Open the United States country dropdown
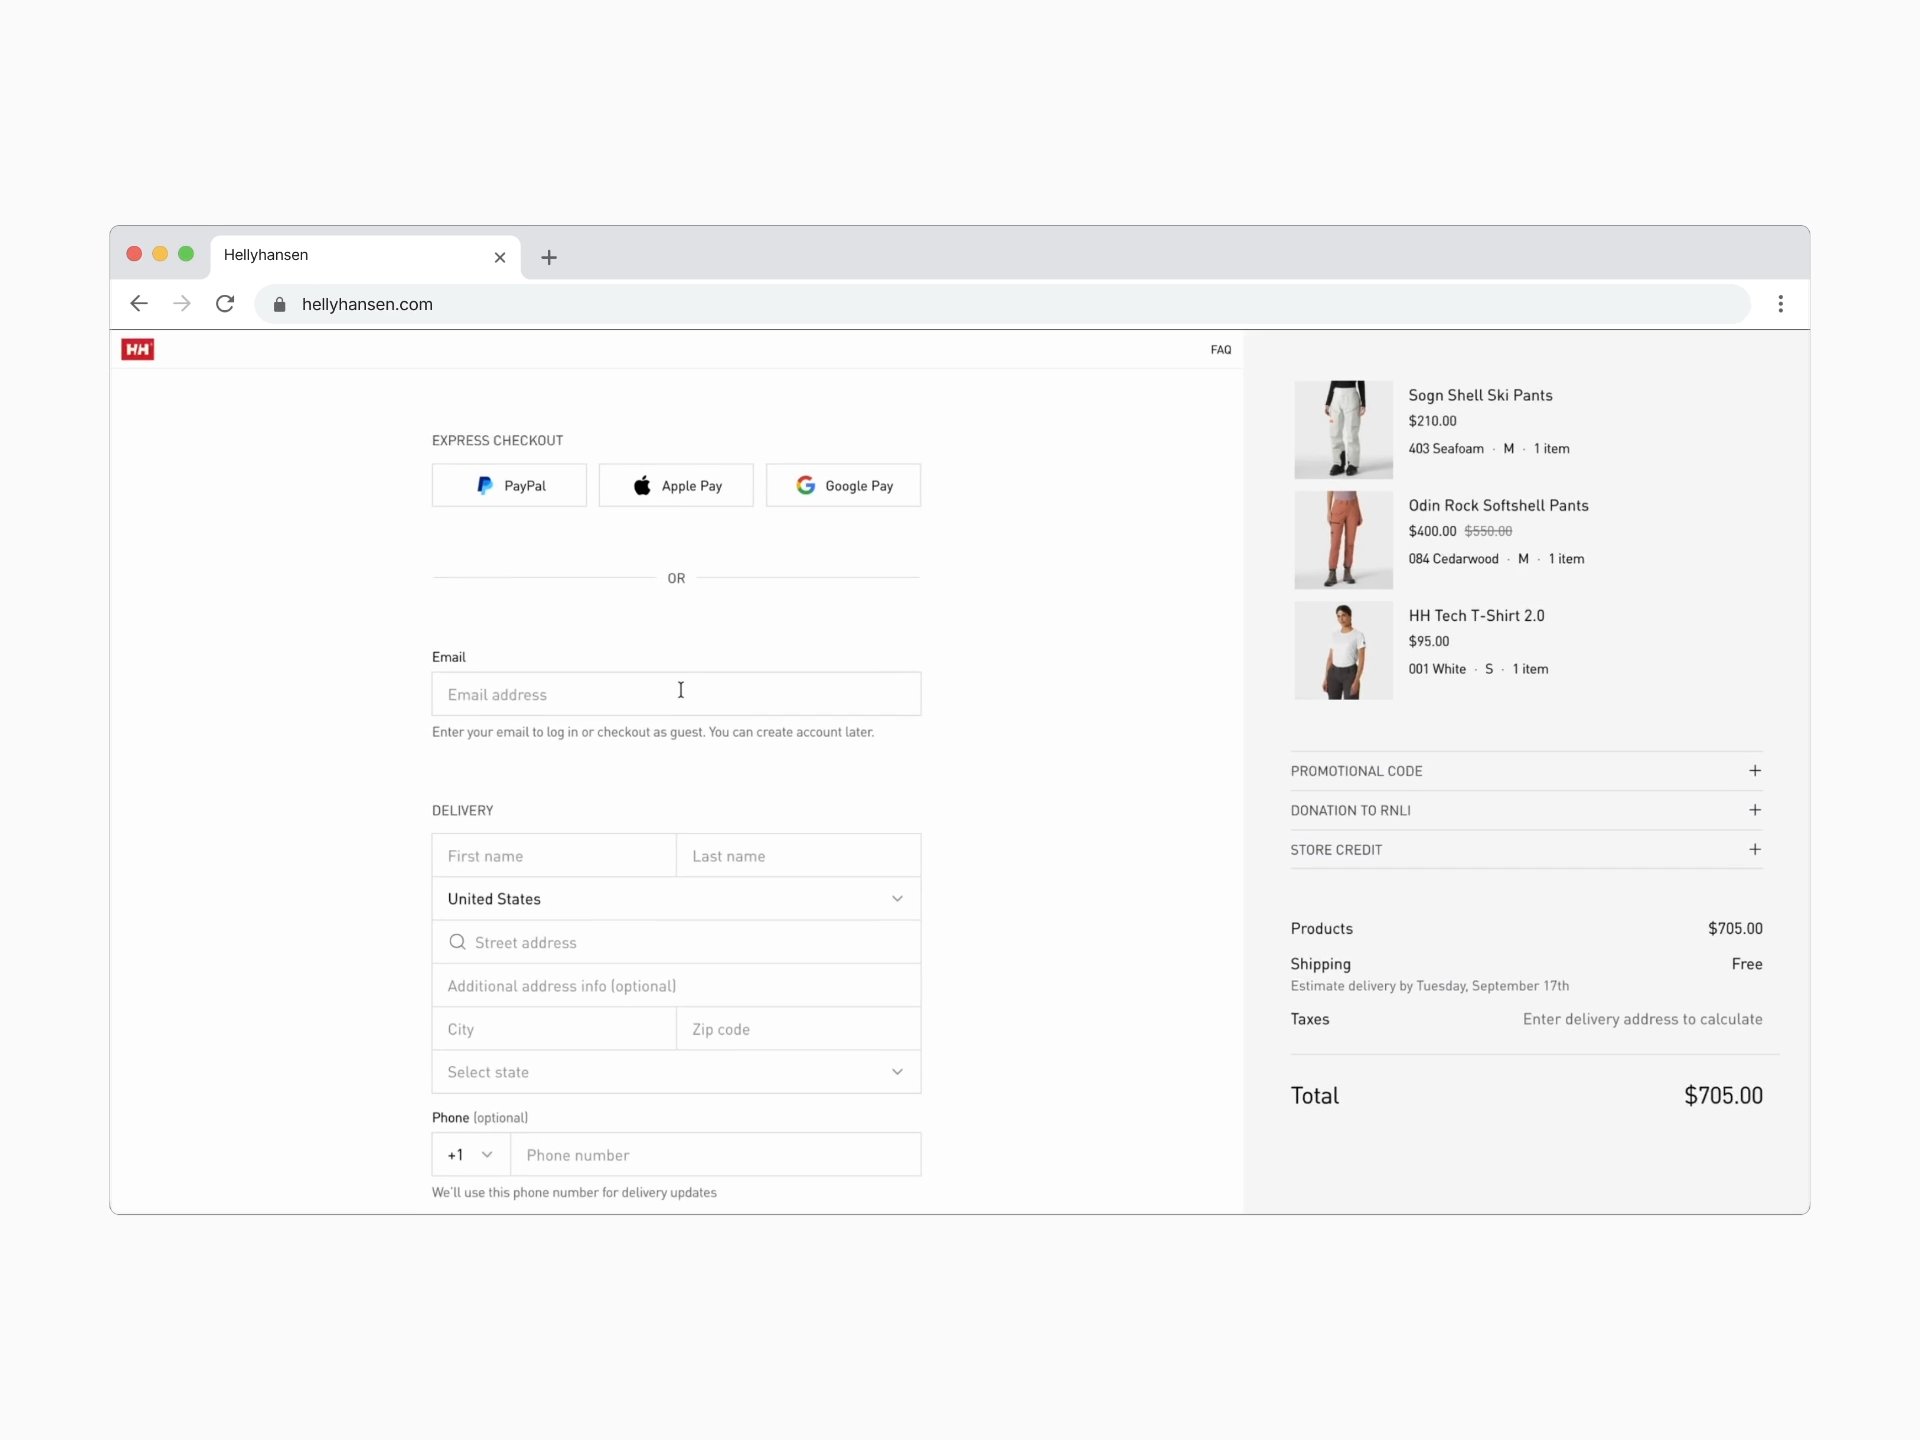Screen dimensions: 1920x1440 pyautogui.click(x=676, y=899)
